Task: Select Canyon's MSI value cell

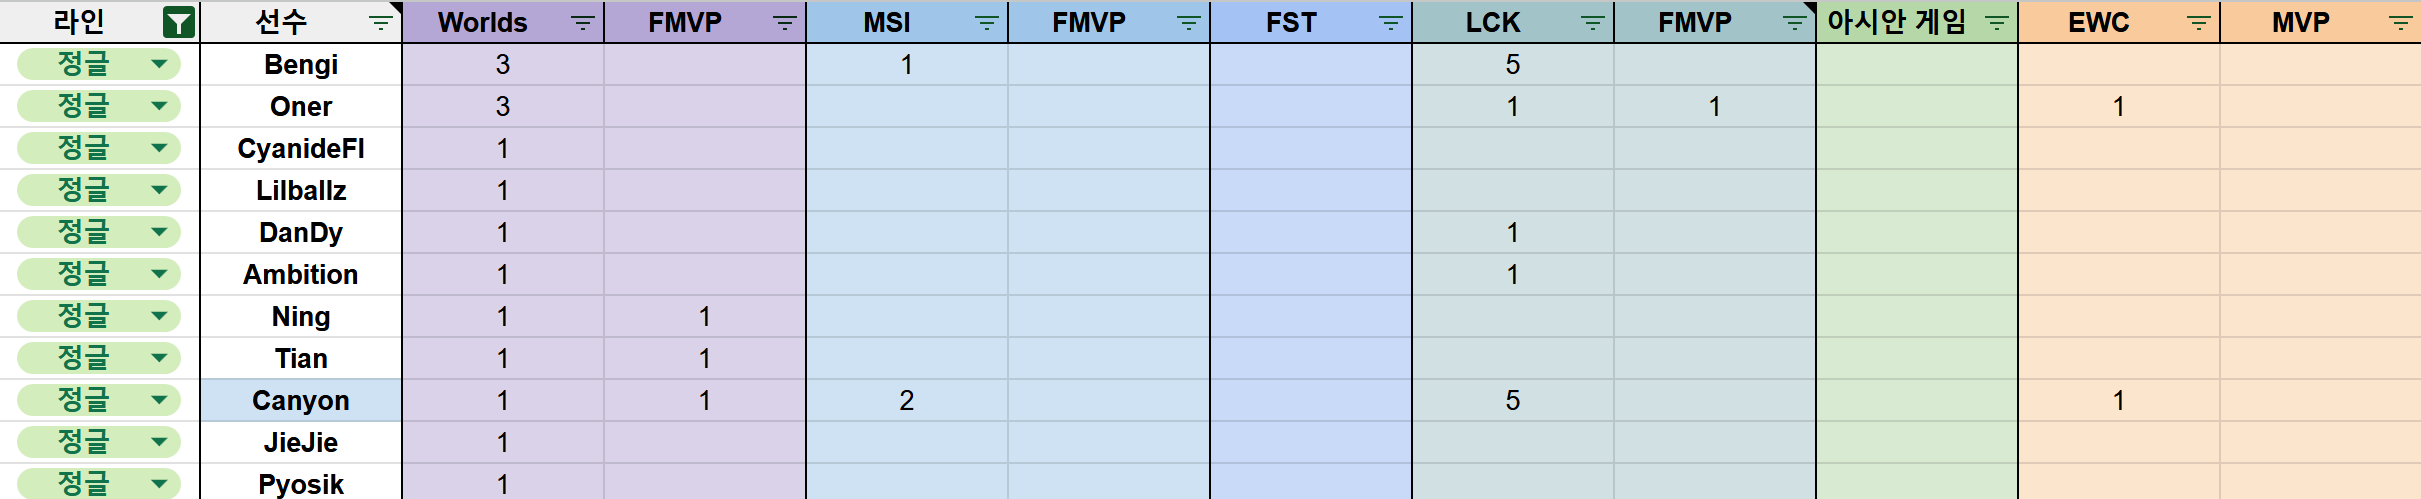Action: click(x=906, y=400)
